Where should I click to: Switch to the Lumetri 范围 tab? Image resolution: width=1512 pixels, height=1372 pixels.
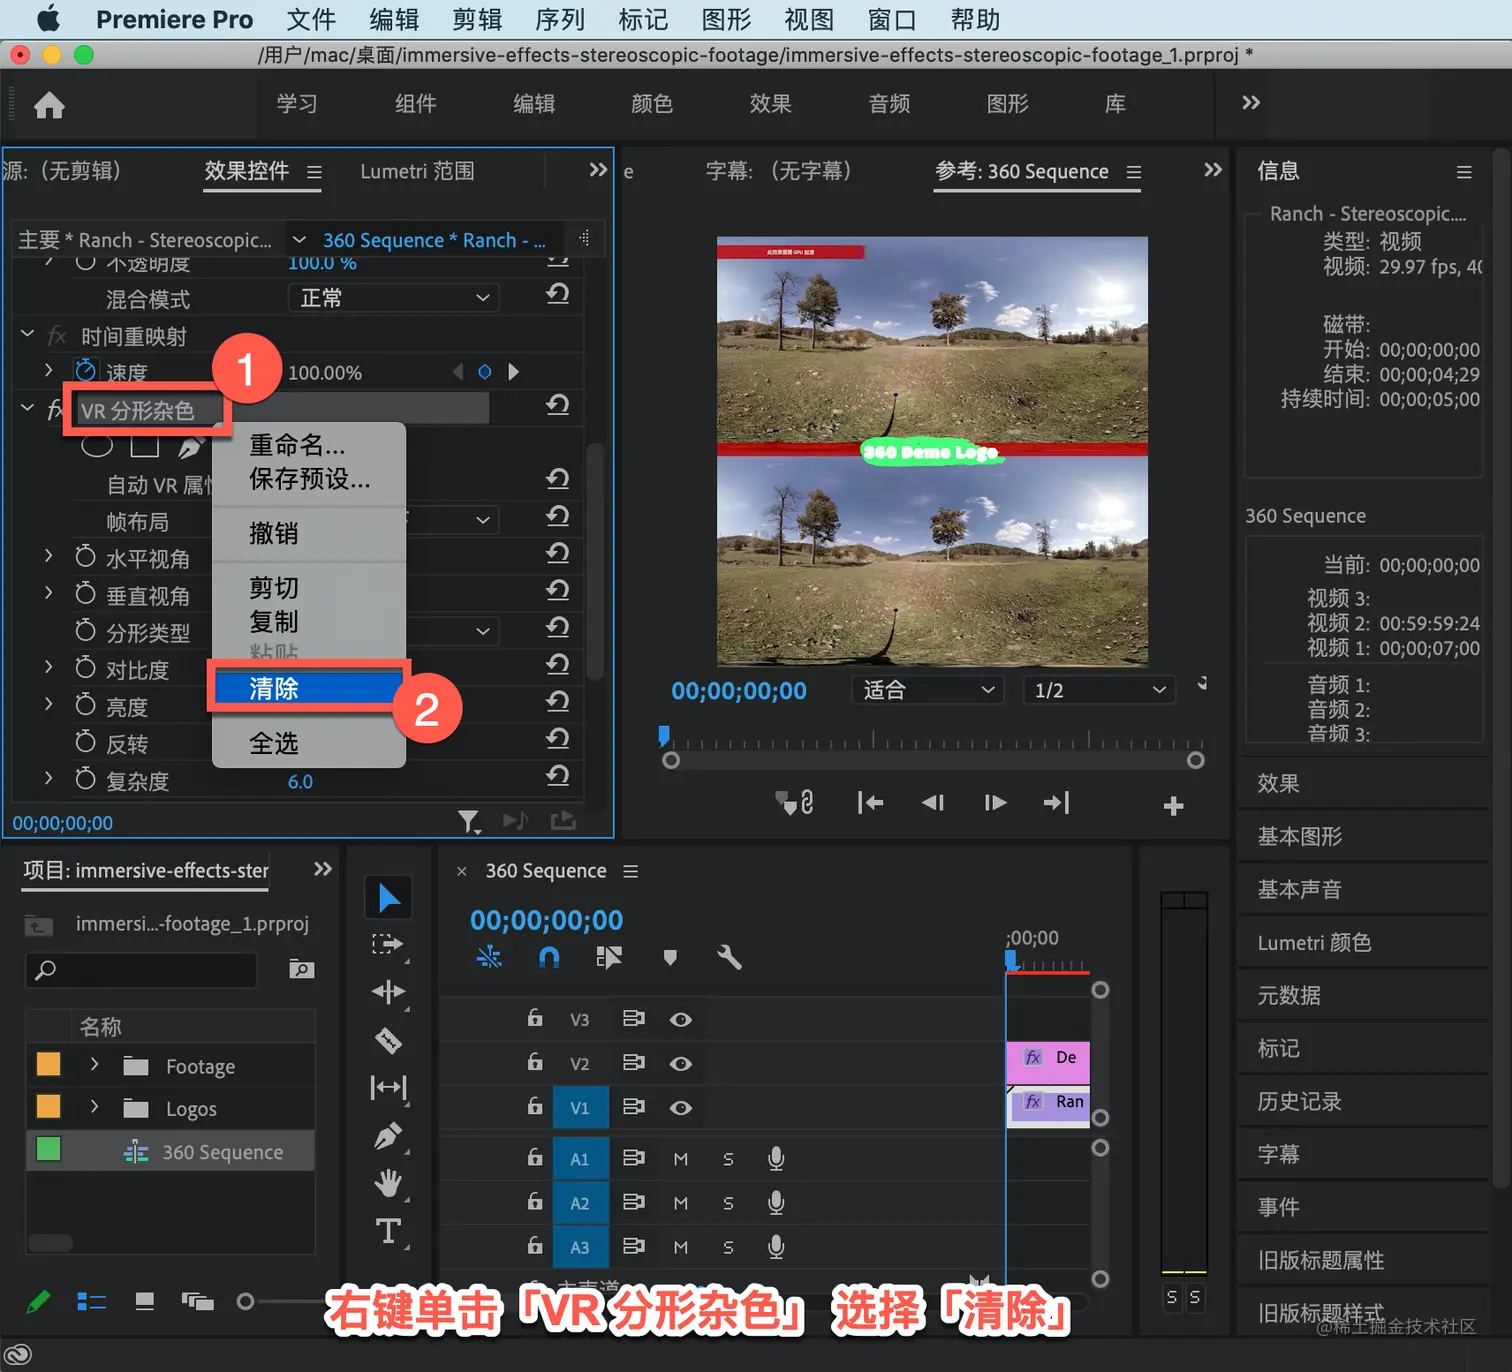(418, 171)
